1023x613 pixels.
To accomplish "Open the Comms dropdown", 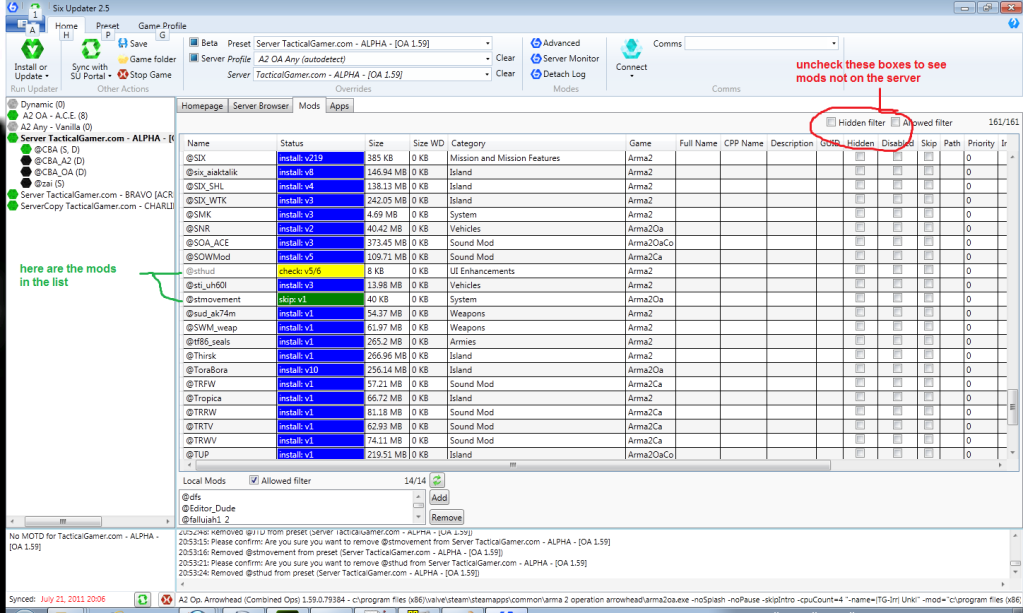I will 834,43.
